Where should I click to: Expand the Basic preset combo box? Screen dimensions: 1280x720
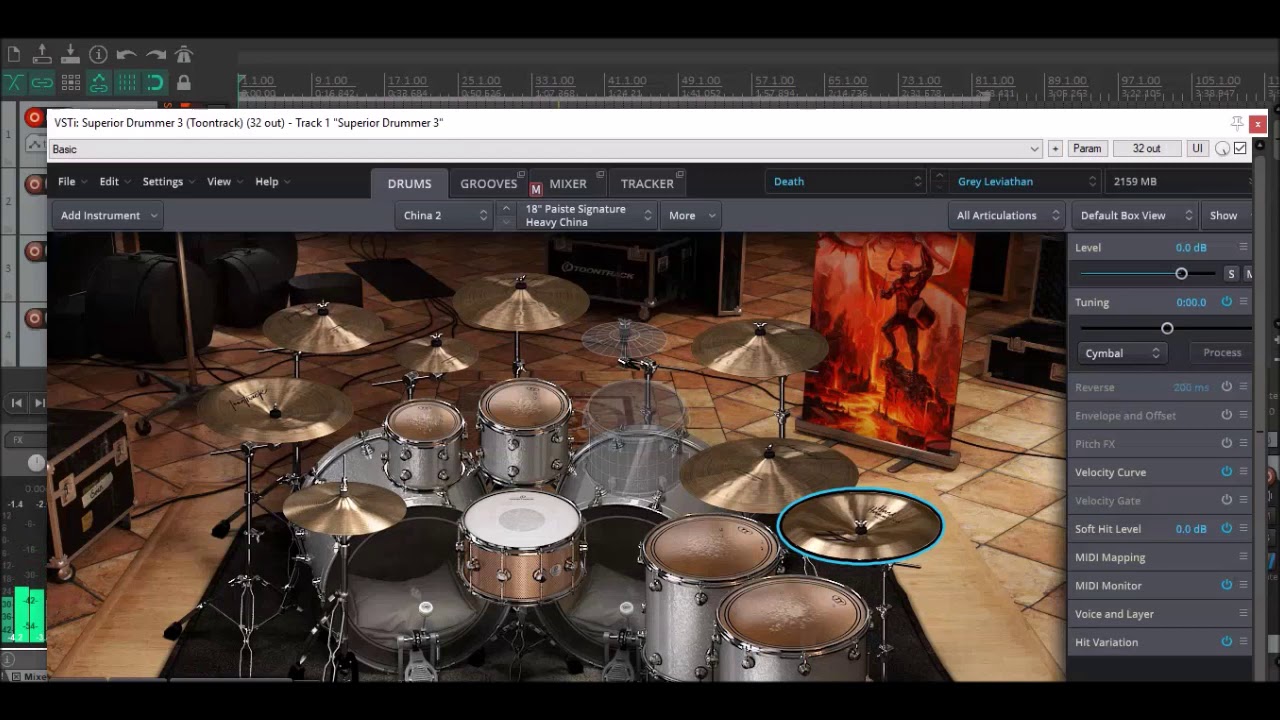546,149
